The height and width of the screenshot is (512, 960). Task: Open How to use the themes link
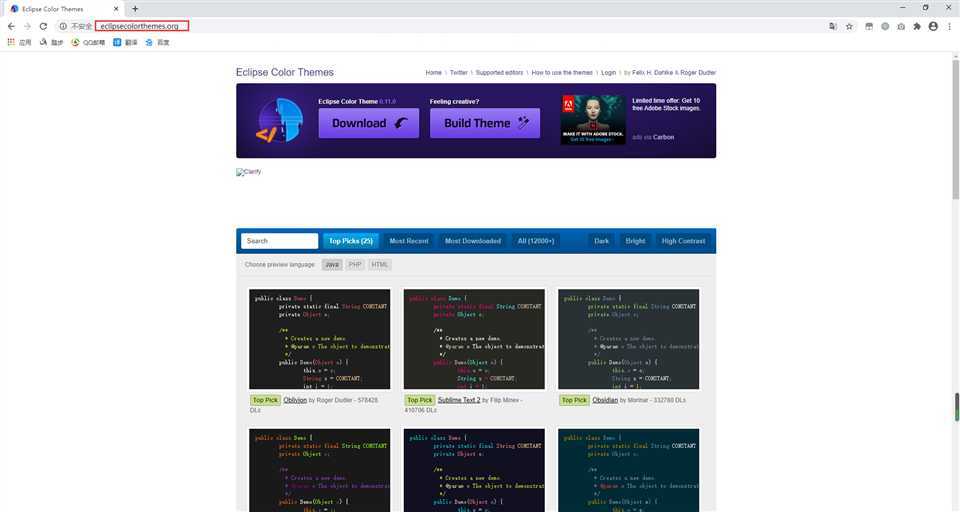(562, 72)
